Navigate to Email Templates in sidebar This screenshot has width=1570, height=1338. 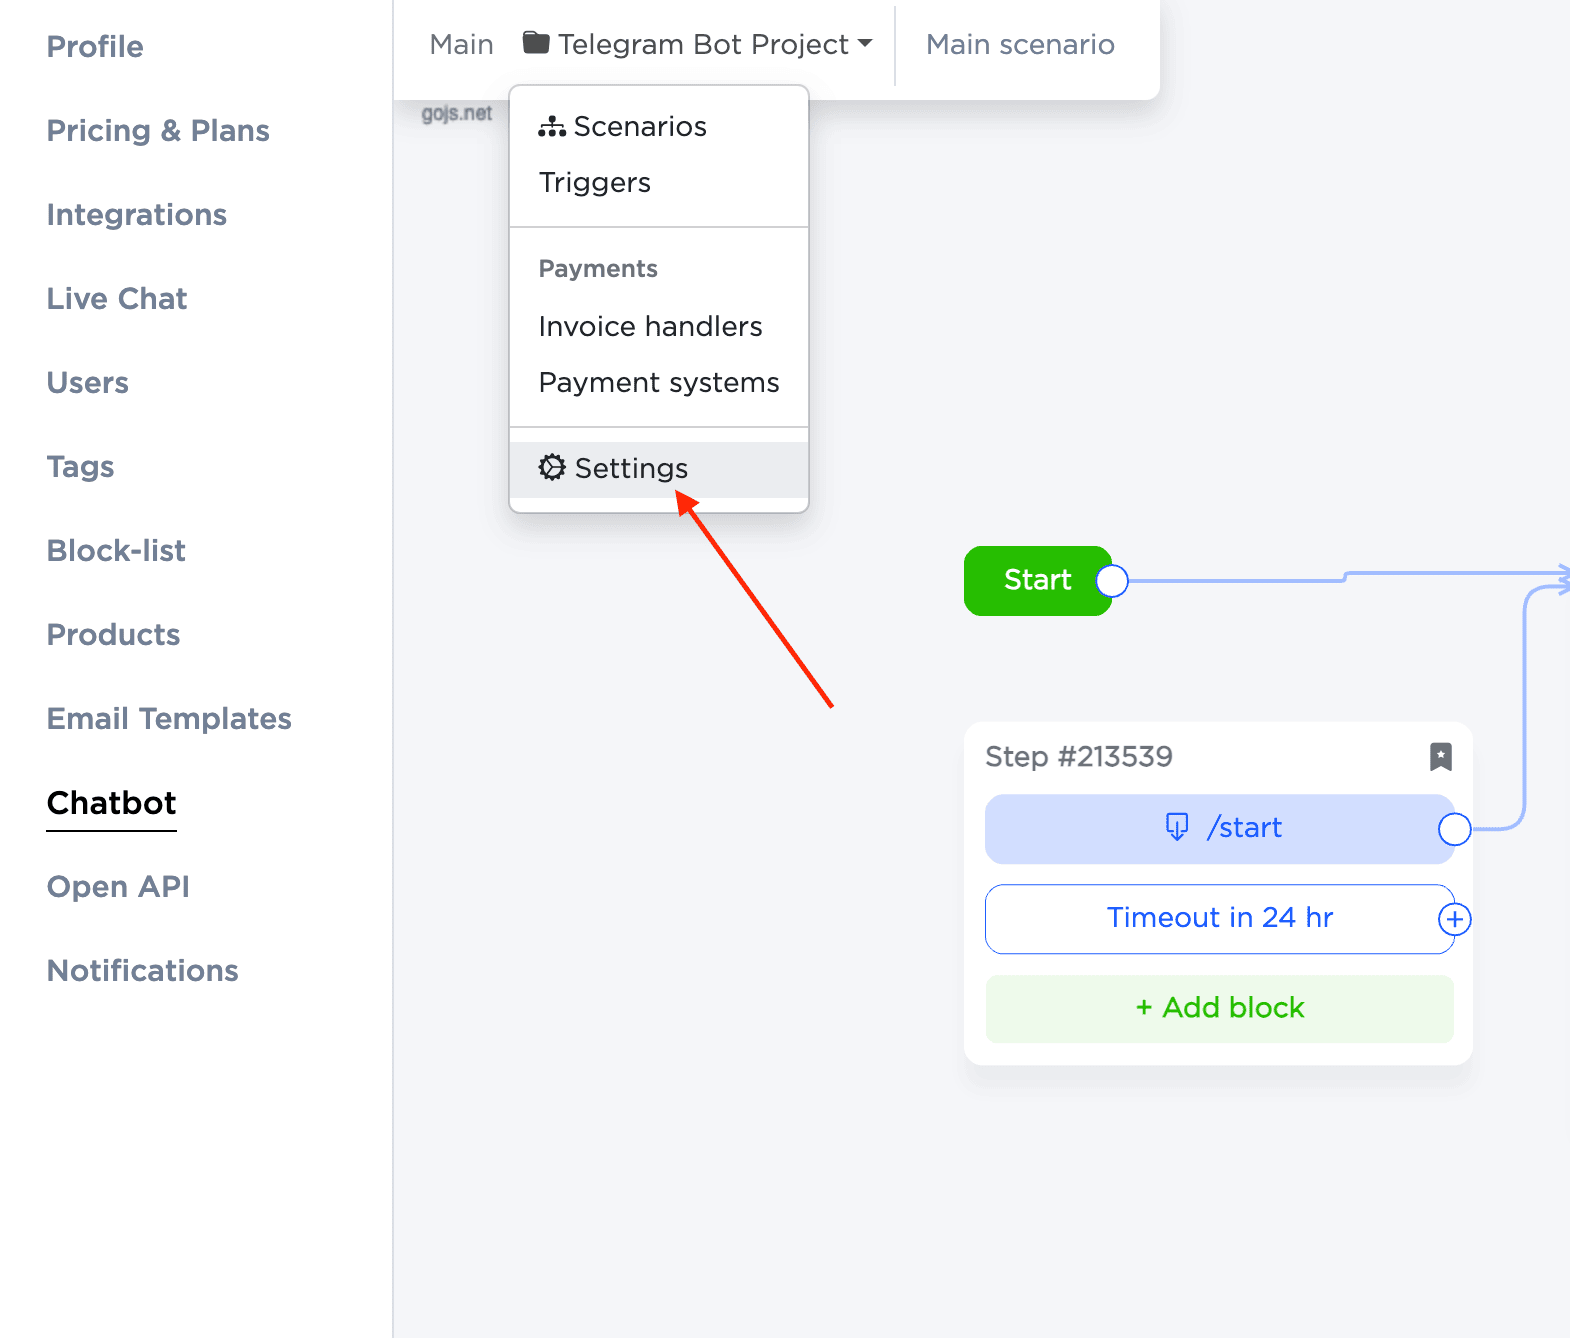[x=169, y=719]
